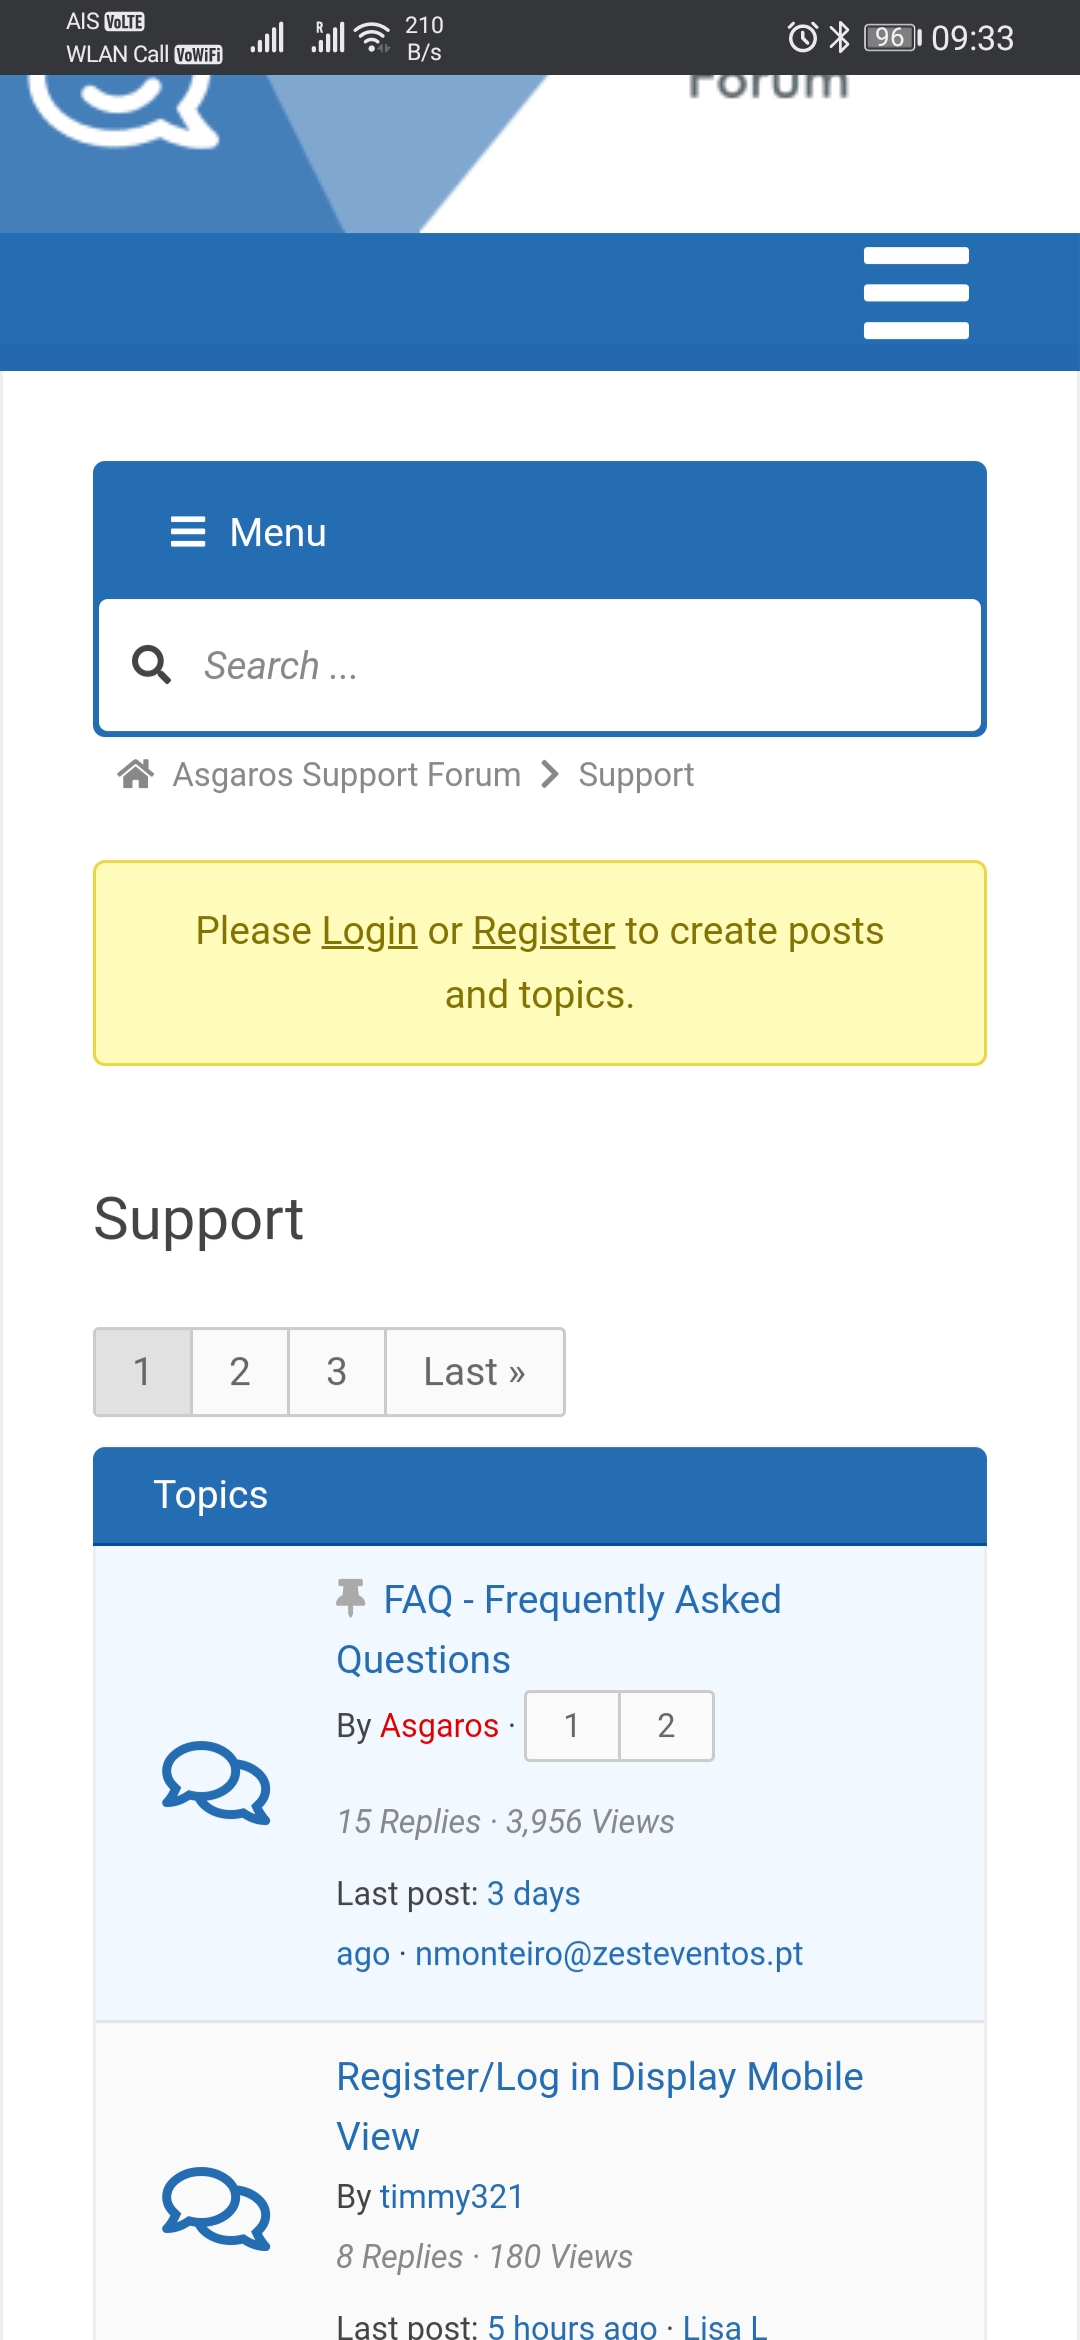Click the forum Menu bars icon
Image resolution: width=1080 pixels, height=2340 pixels.
tap(188, 532)
